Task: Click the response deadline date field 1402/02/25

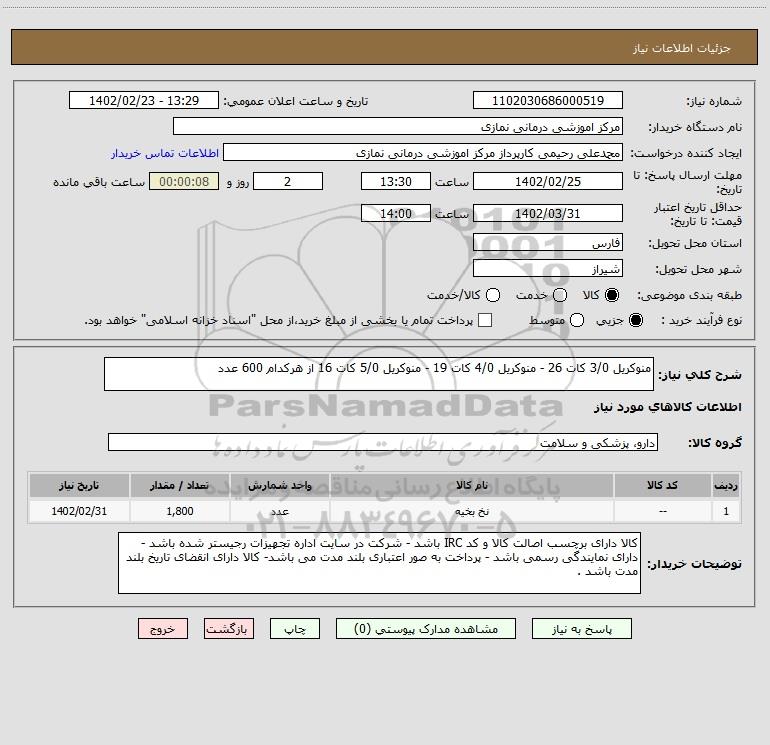Action: coord(547,181)
